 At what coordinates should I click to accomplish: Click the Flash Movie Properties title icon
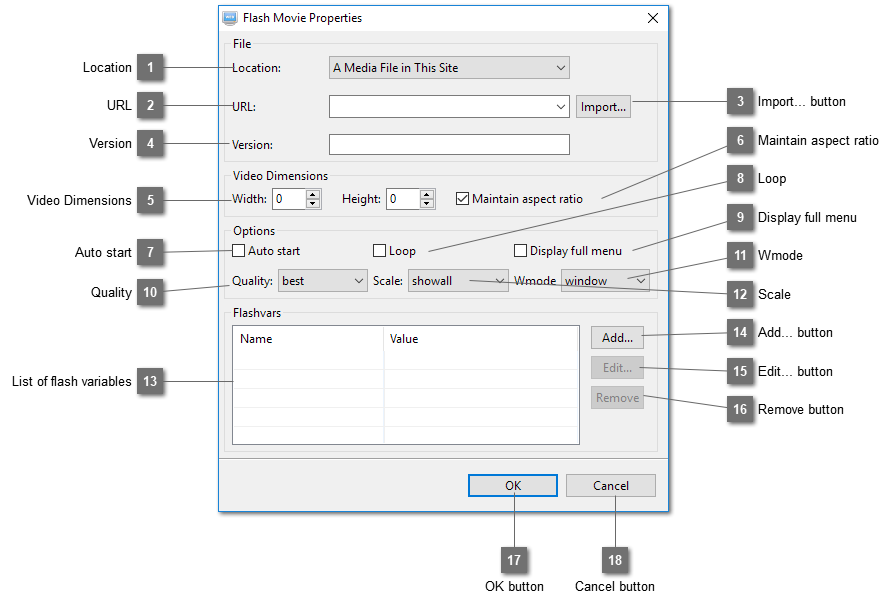(229, 18)
